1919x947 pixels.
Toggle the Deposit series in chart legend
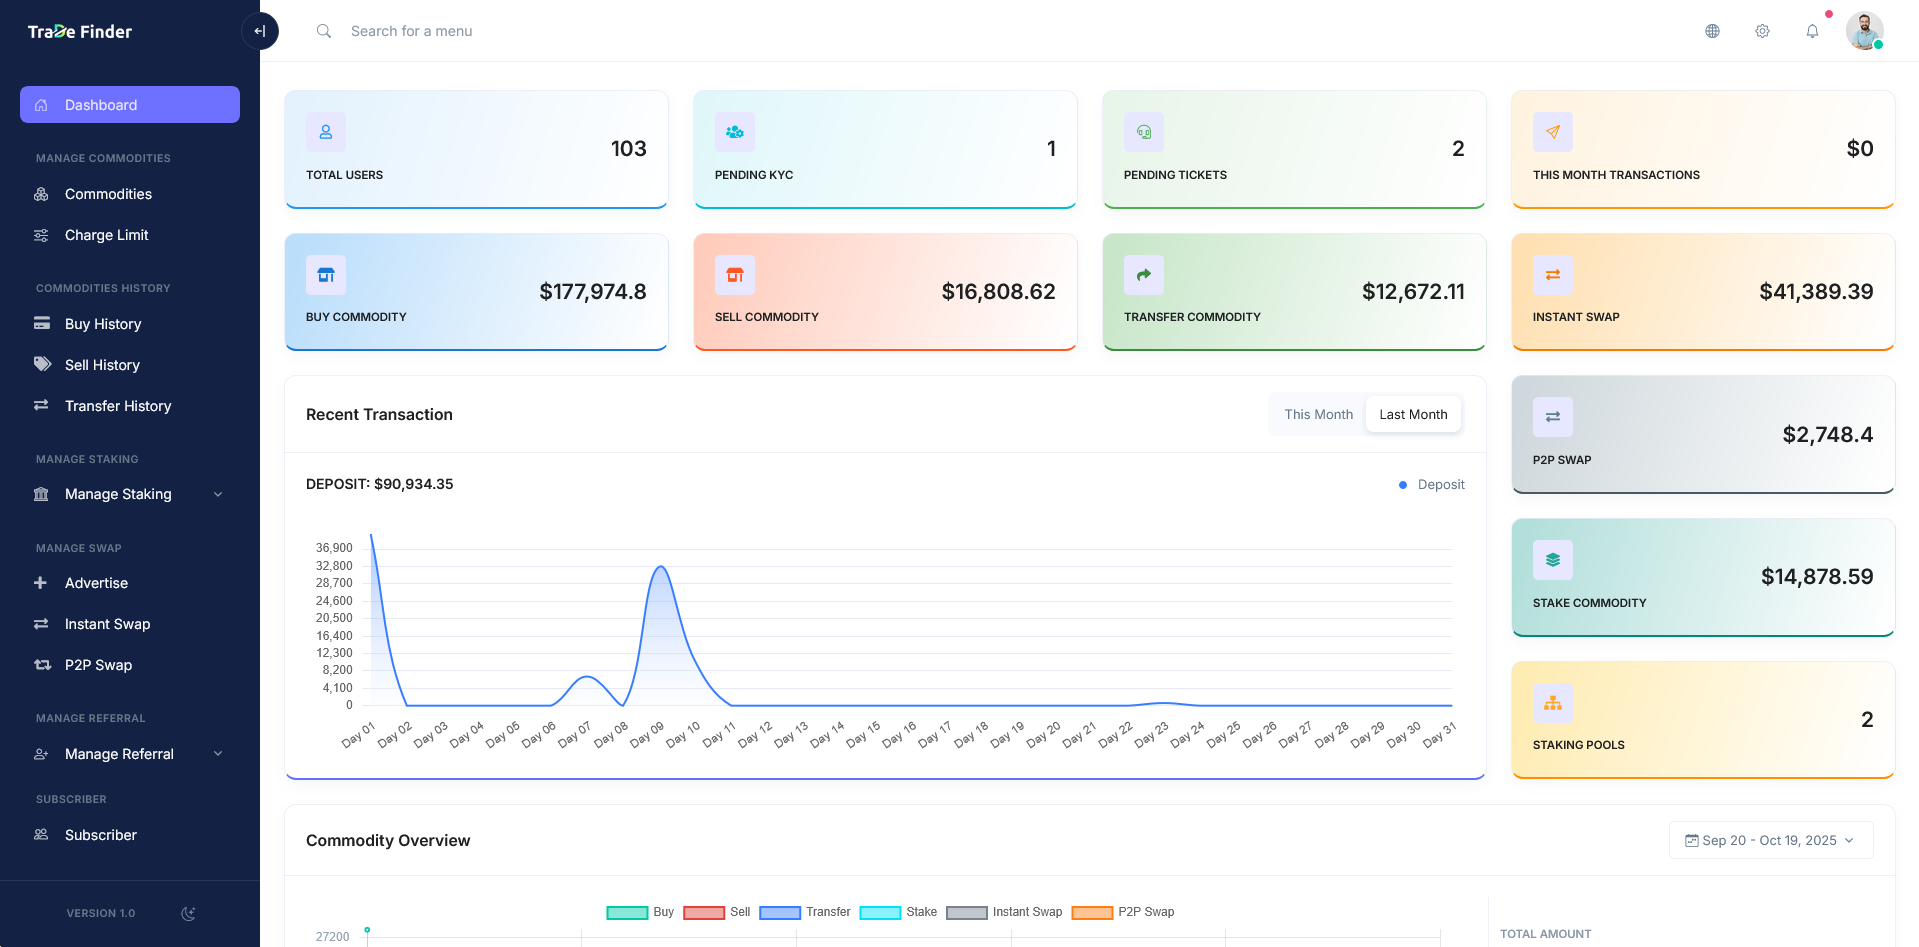(1432, 485)
